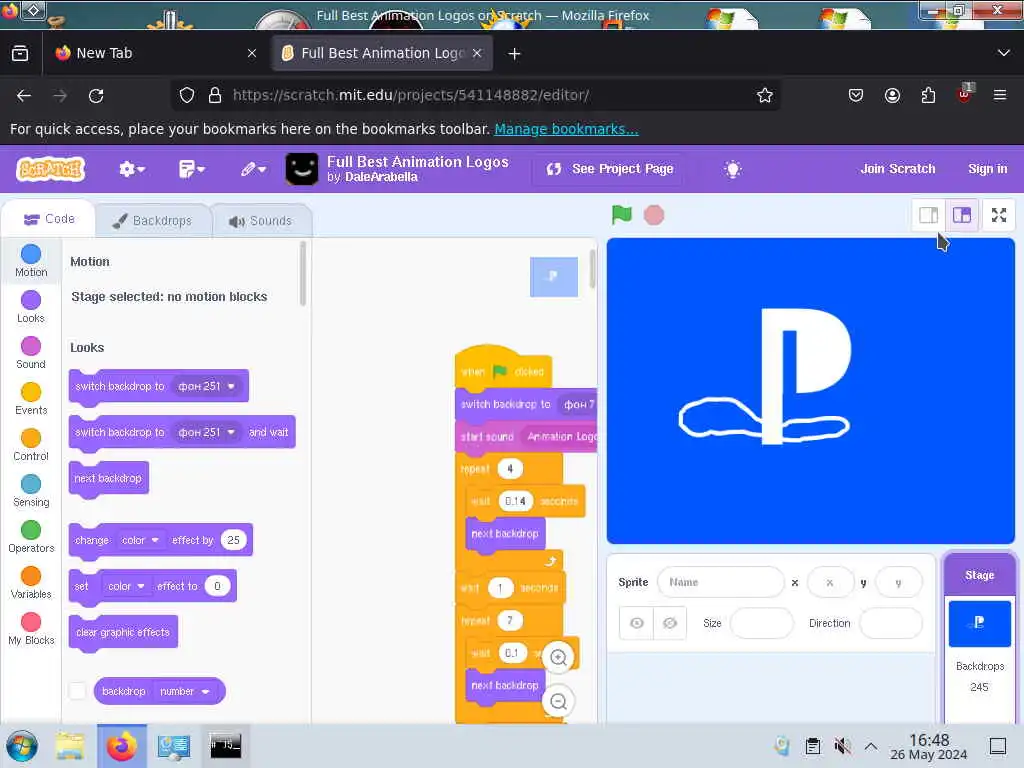List all tabs chevron
The width and height of the screenshot is (1024, 768).
1003,53
